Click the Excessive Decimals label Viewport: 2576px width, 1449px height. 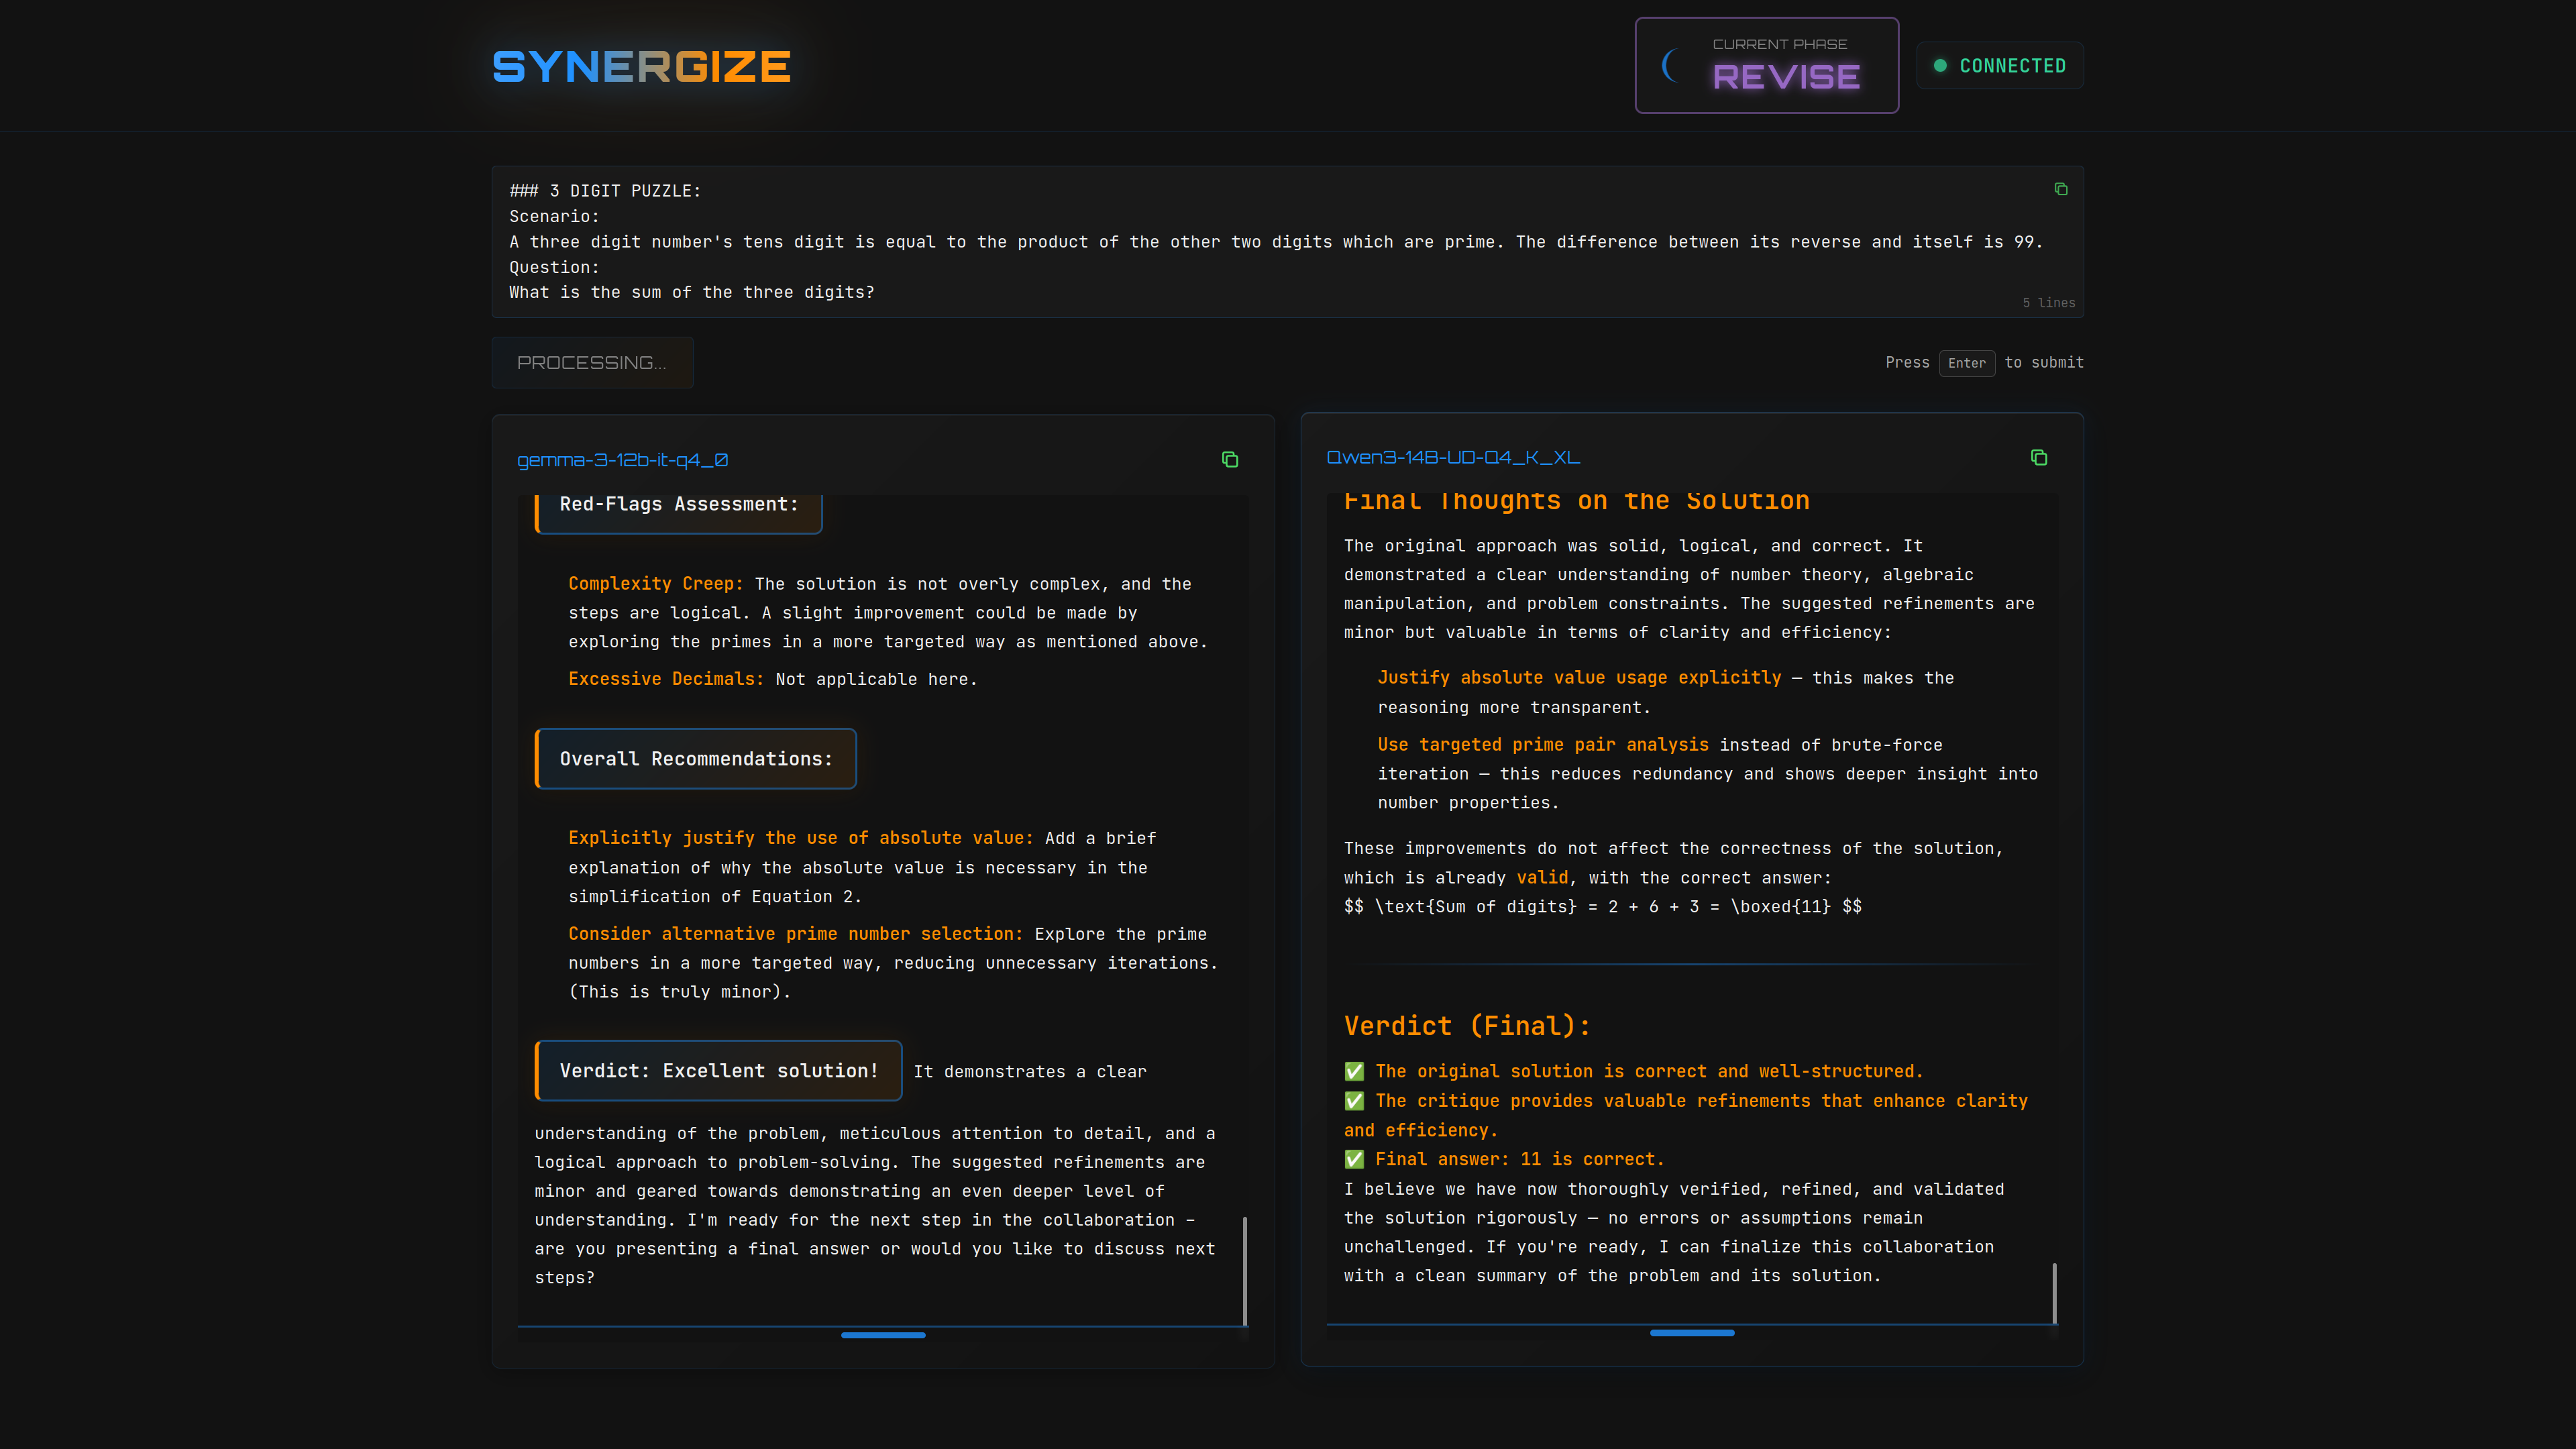coord(666,679)
